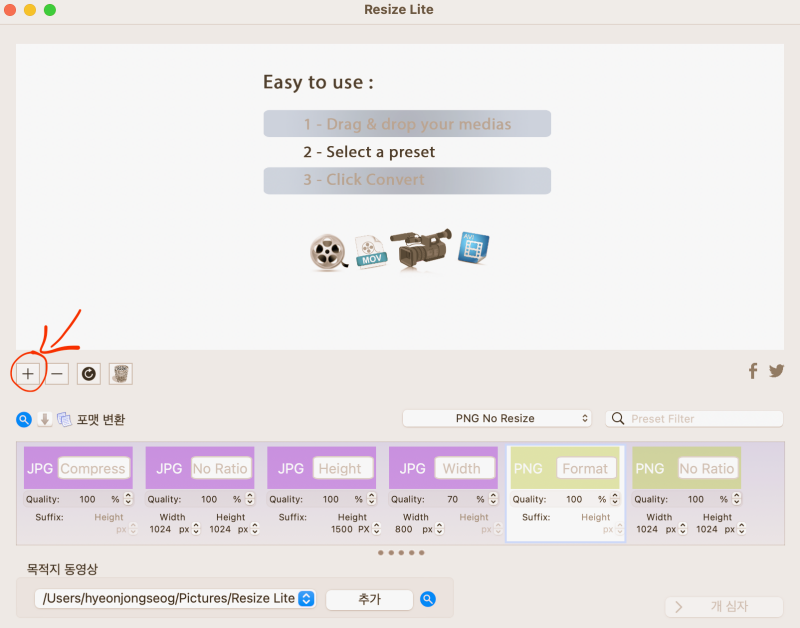This screenshot has width=800, height=628.
Task: Click the 추가 button
Action: 369,599
